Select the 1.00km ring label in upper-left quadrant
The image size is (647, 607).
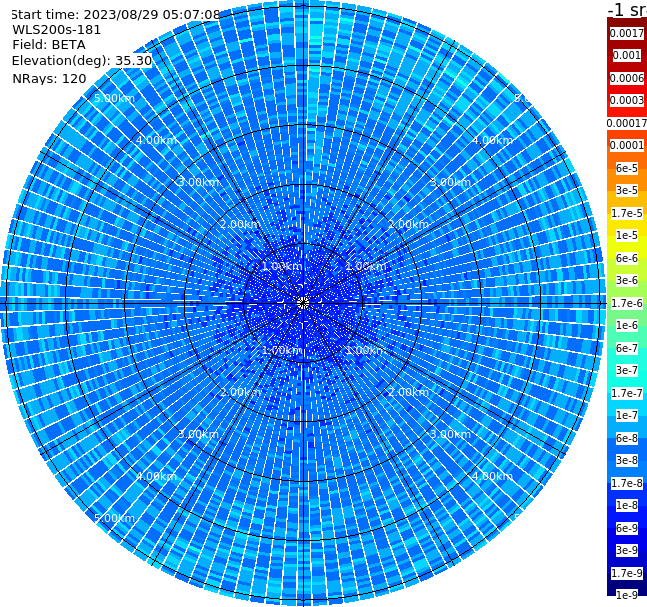coord(282,266)
